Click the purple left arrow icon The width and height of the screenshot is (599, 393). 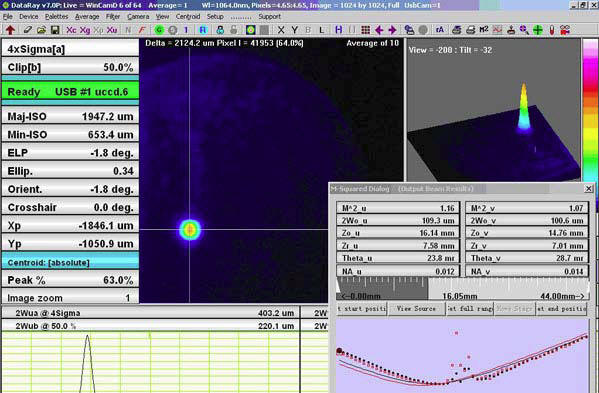point(379,30)
